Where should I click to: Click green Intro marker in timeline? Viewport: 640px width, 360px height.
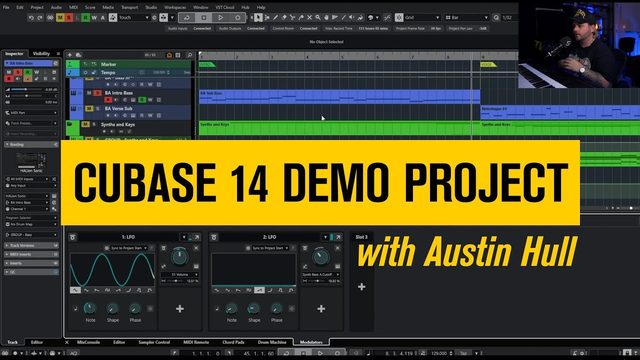(x=207, y=64)
